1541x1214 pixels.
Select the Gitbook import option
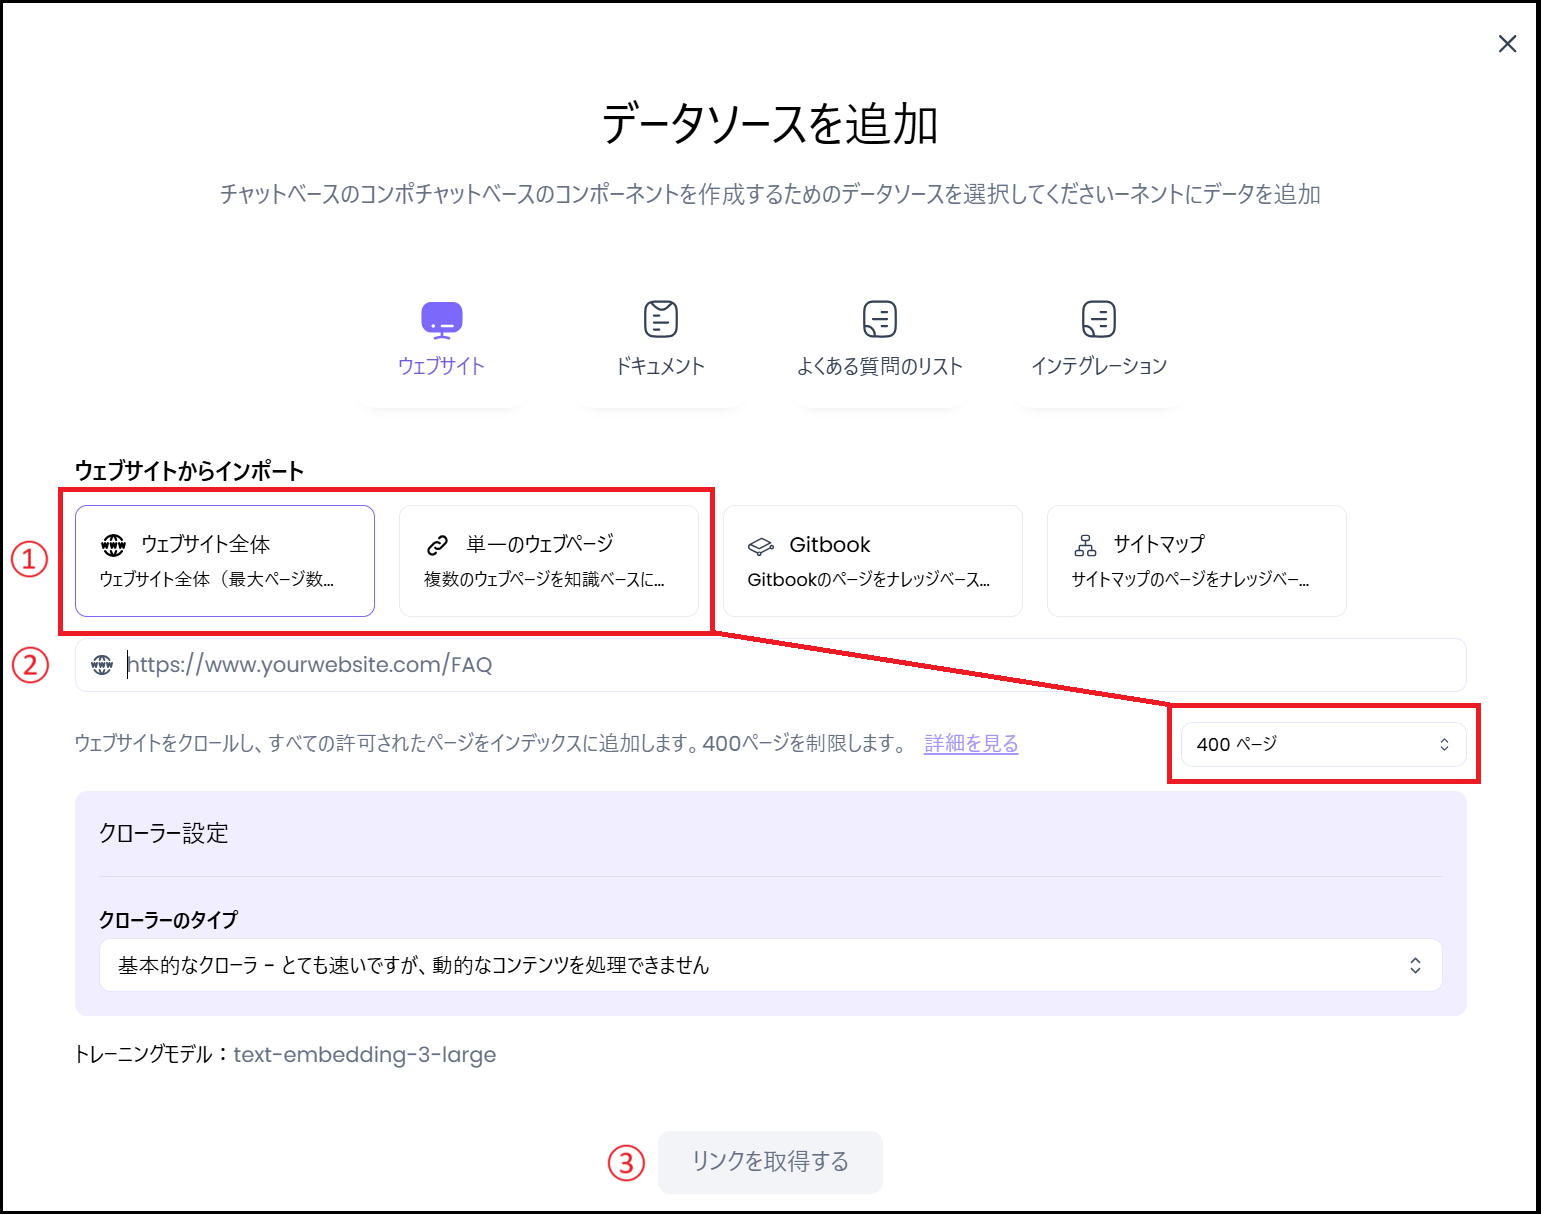(x=871, y=560)
